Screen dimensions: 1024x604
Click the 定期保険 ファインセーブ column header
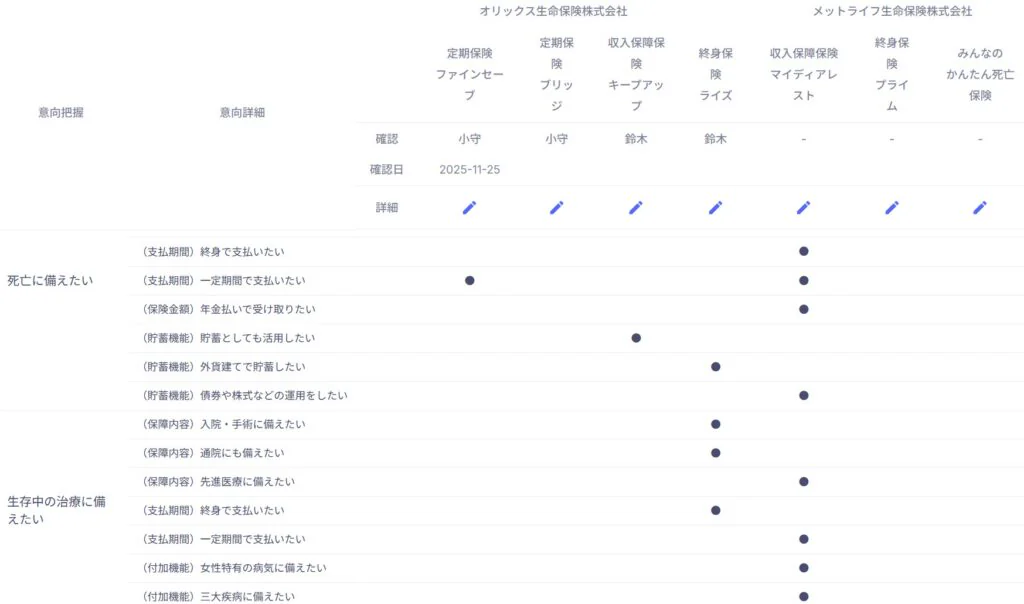pyautogui.click(x=470, y=74)
